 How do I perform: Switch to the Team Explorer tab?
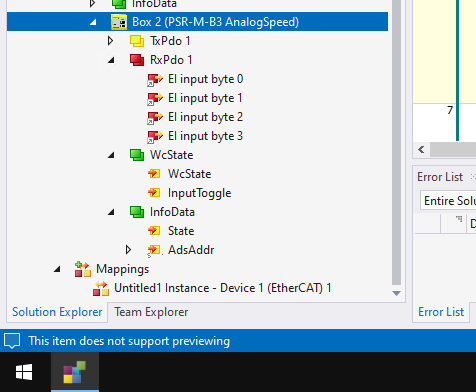[151, 312]
